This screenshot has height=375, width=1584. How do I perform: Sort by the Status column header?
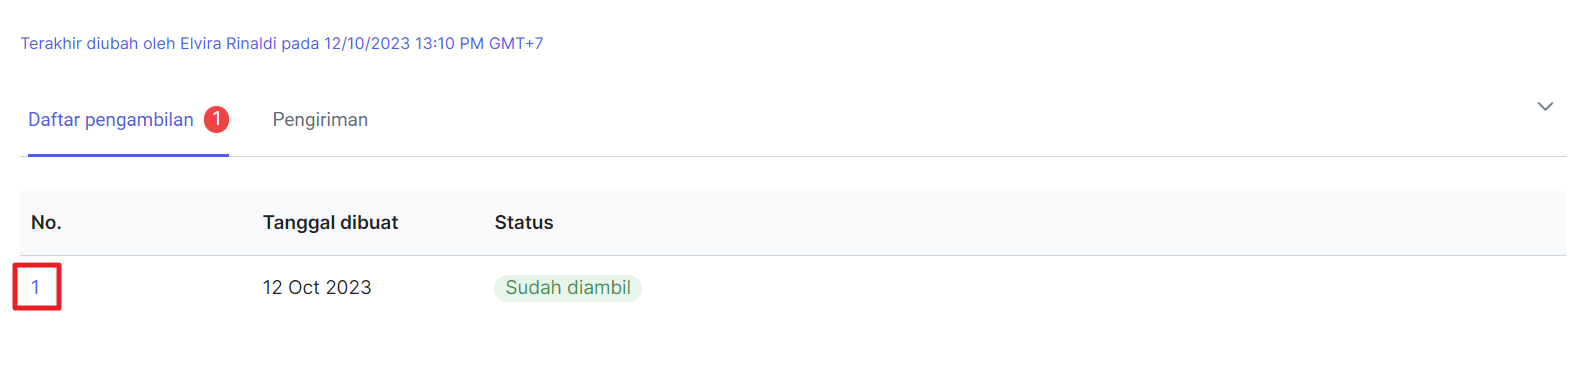524,222
